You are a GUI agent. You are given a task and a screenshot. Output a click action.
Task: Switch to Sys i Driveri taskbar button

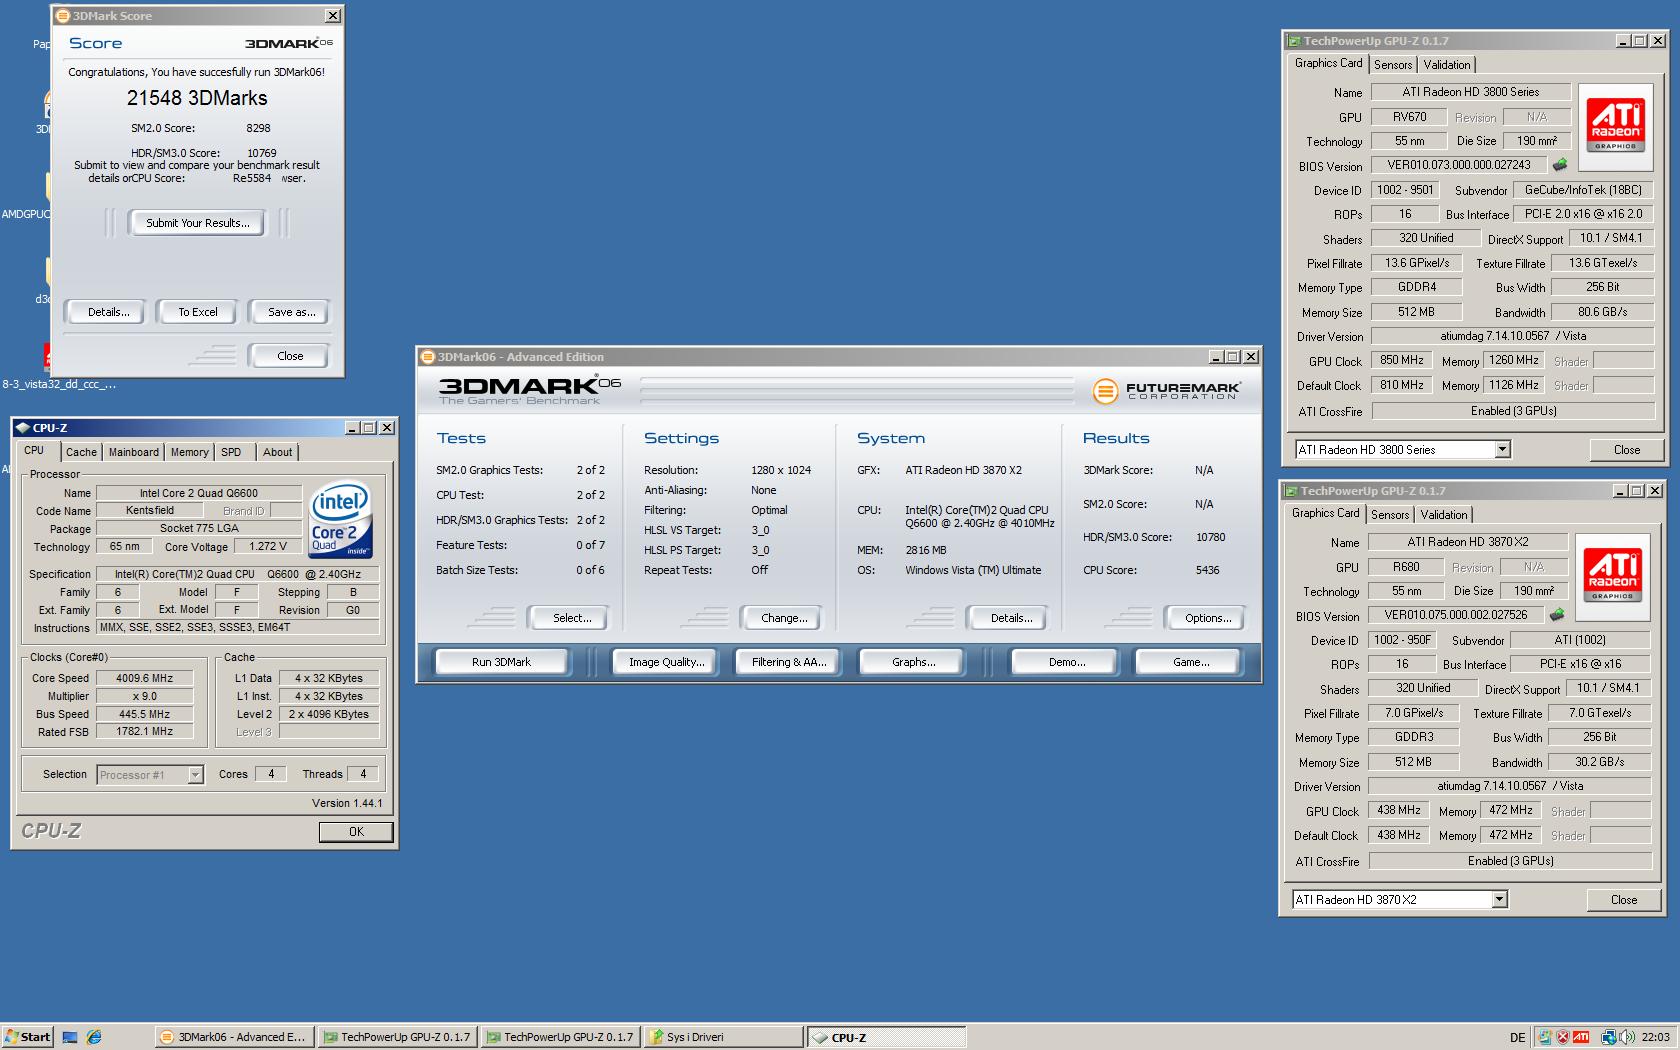tap(723, 1037)
